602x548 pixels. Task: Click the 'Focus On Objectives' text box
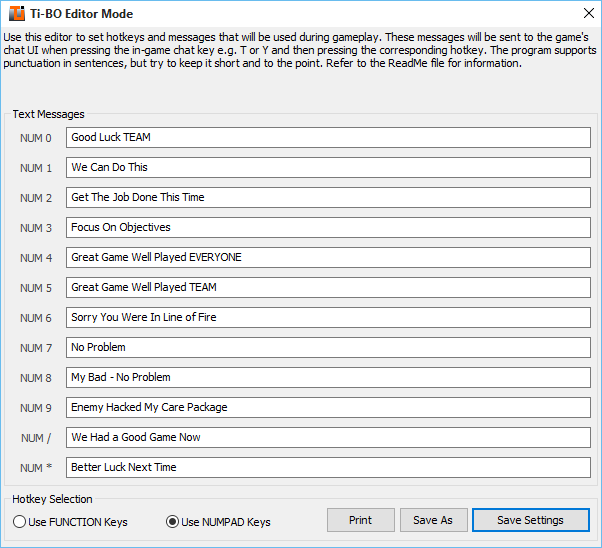pyautogui.click(x=328, y=227)
